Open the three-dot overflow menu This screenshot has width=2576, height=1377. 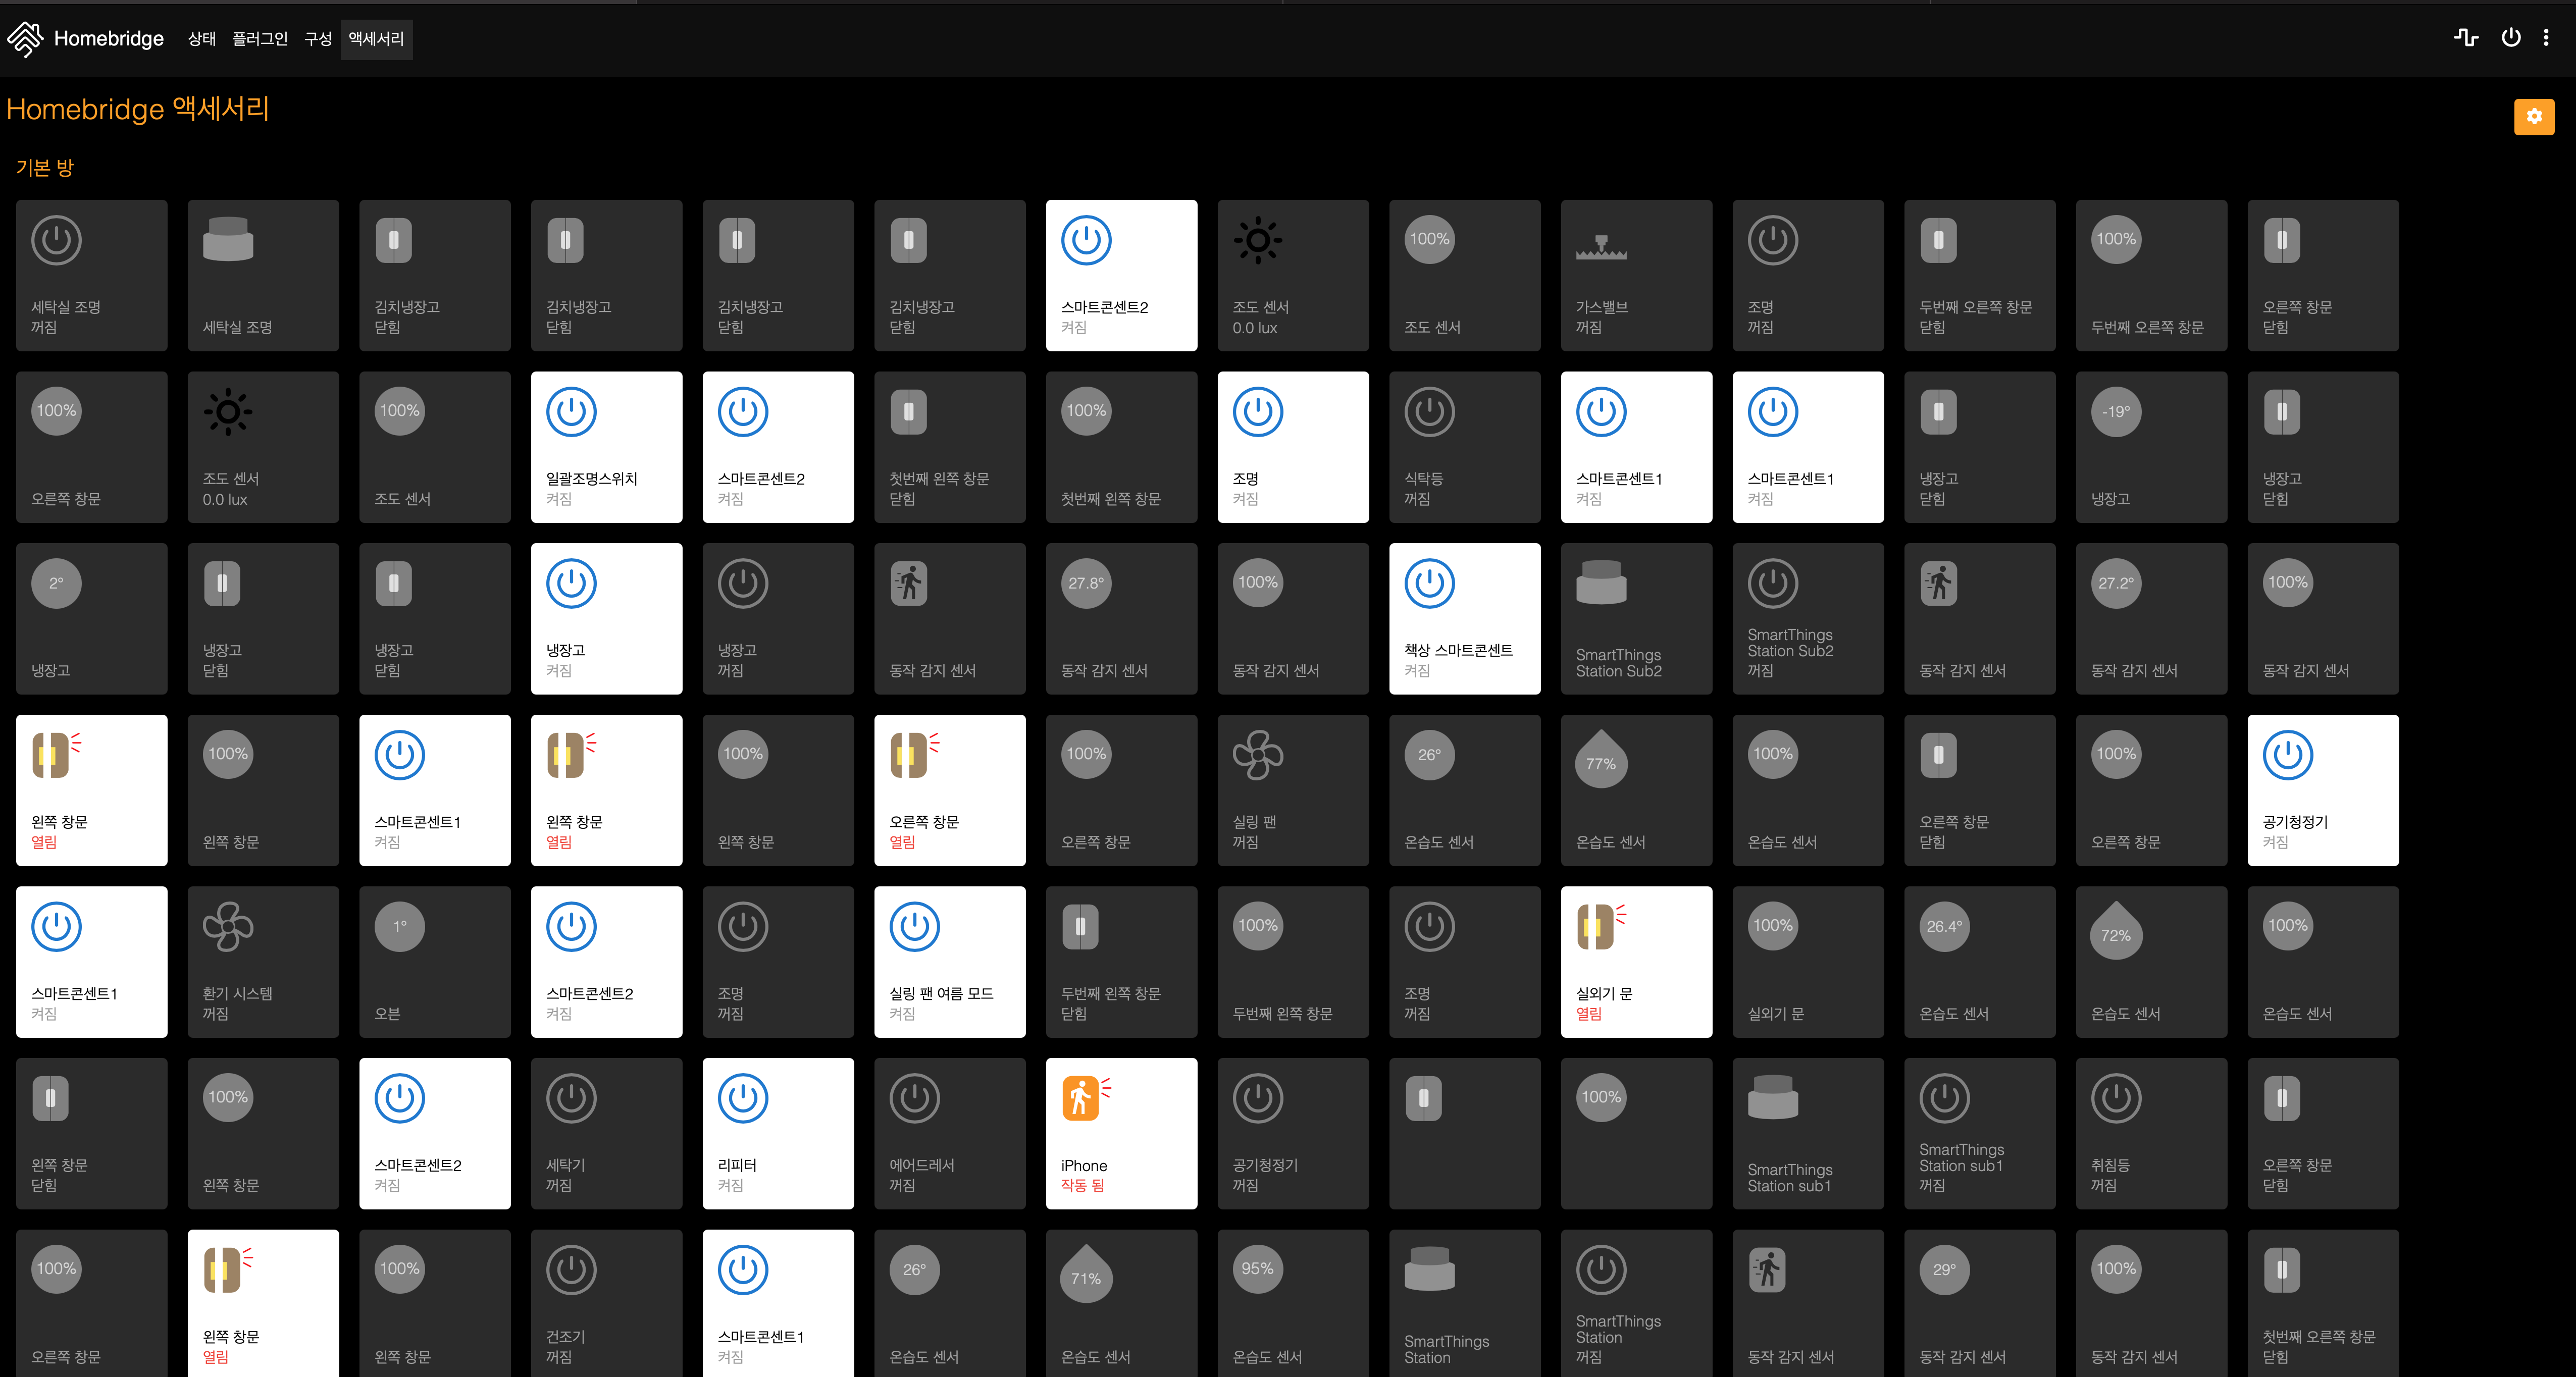pos(2546,38)
